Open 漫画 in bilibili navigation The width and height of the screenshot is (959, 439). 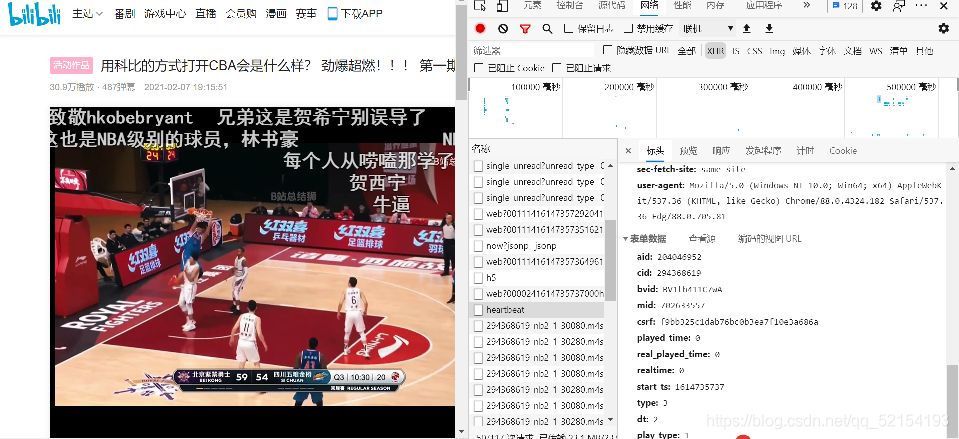coord(276,13)
